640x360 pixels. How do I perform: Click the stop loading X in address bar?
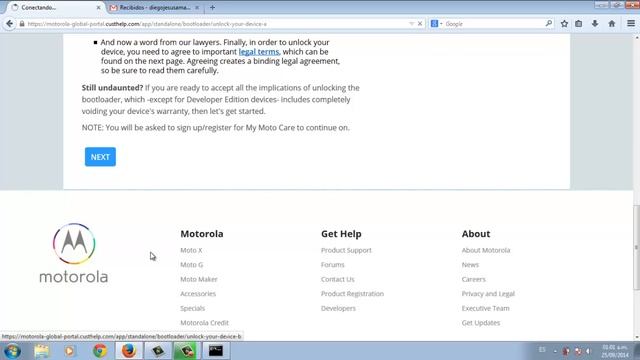tap(420, 24)
